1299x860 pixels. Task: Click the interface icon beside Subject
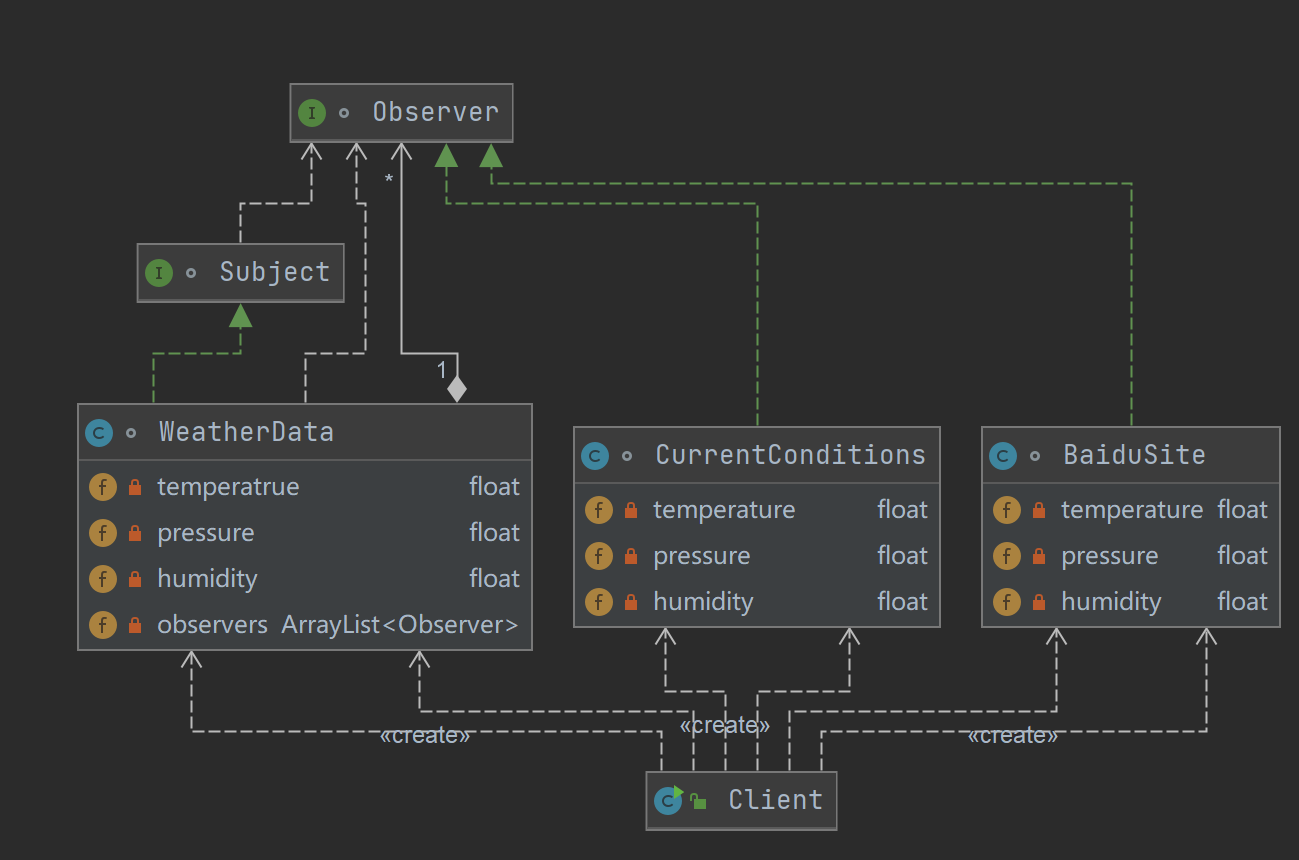[x=159, y=273]
